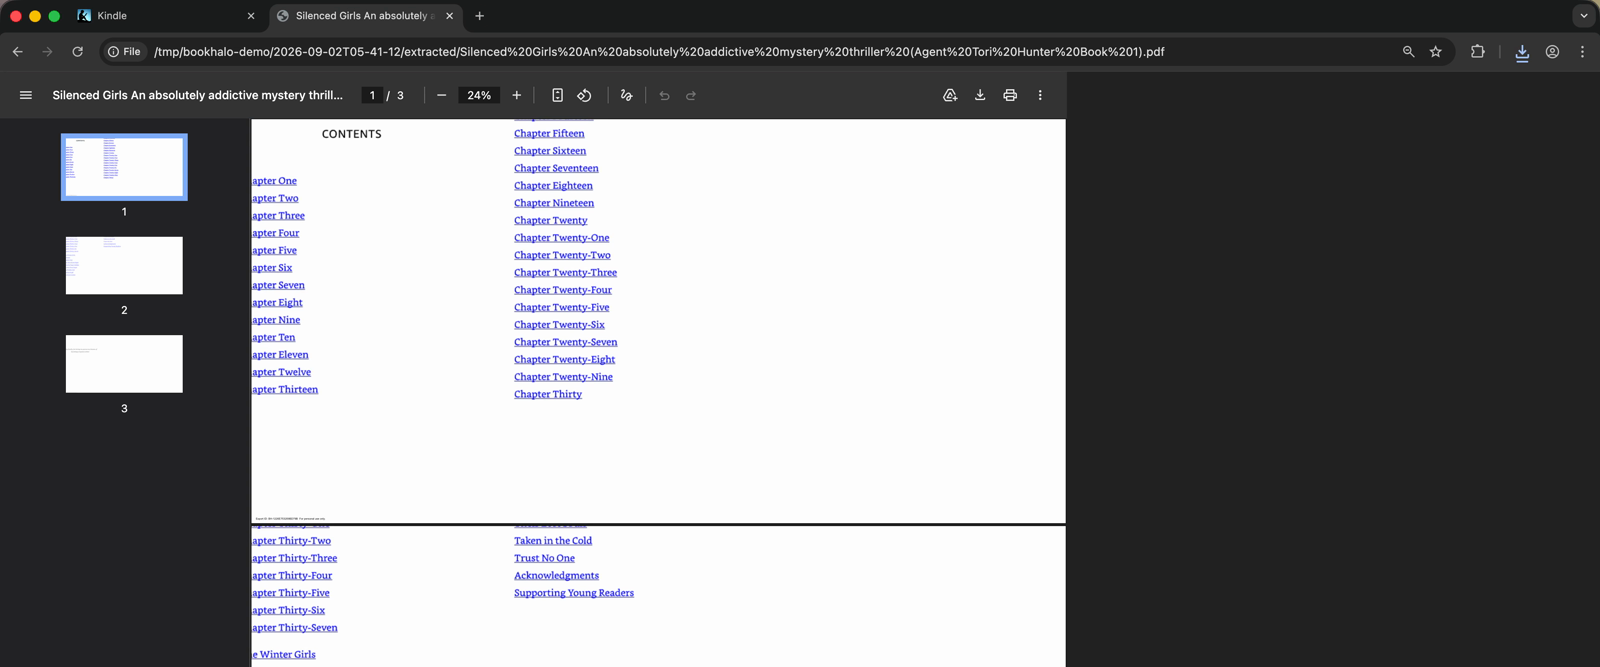This screenshot has height=667, width=1600.
Task: Open a new browser tab
Action: tap(480, 16)
